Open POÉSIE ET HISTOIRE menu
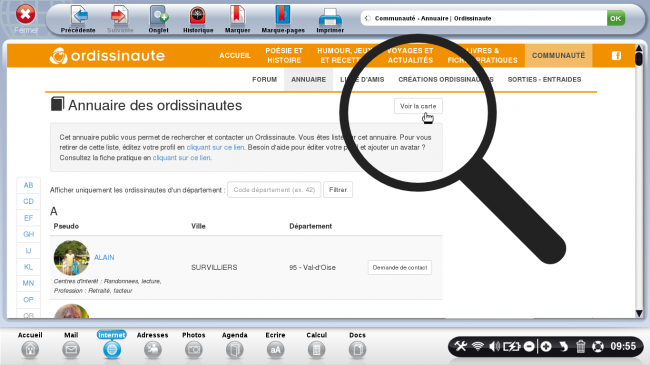Viewport: 650px width, 365px height. pos(284,56)
